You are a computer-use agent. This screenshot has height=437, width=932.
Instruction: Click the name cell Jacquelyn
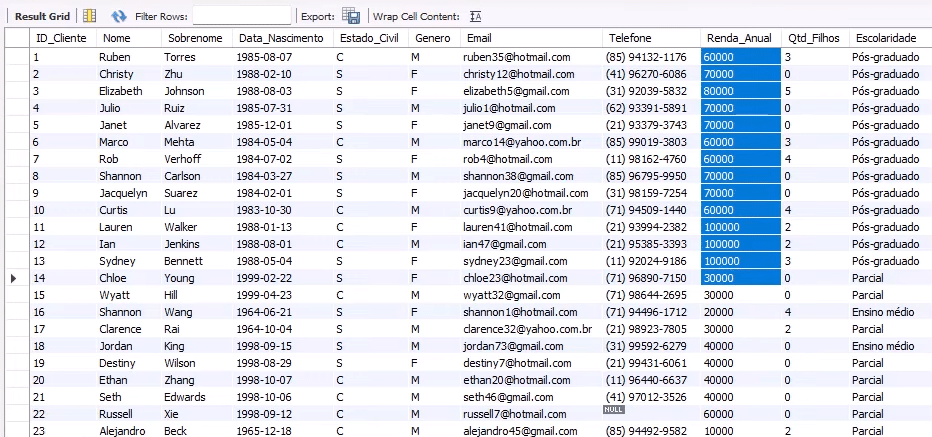[123, 193]
